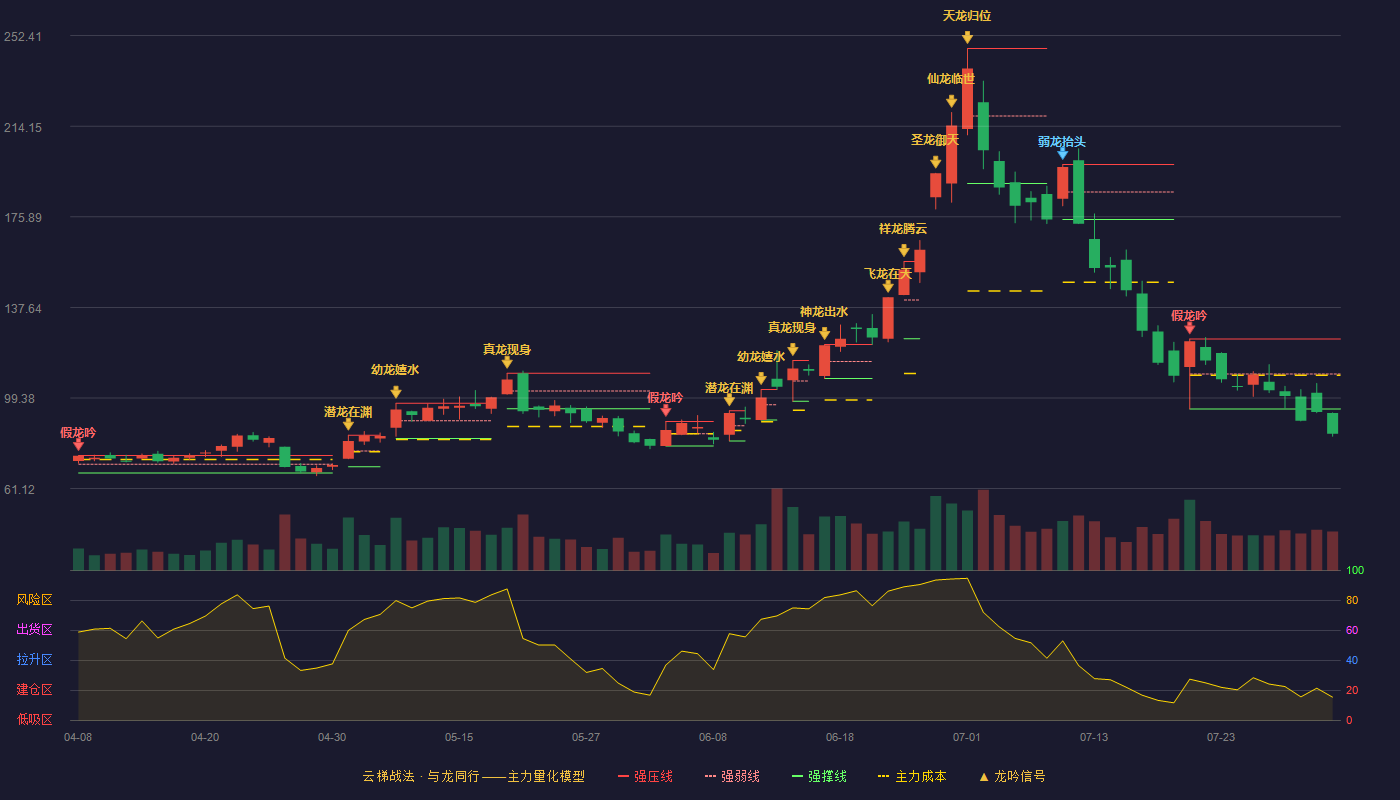The height and width of the screenshot is (800, 1400).
Task: Click the 60 indicator scale value
Action: click(x=1352, y=630)
